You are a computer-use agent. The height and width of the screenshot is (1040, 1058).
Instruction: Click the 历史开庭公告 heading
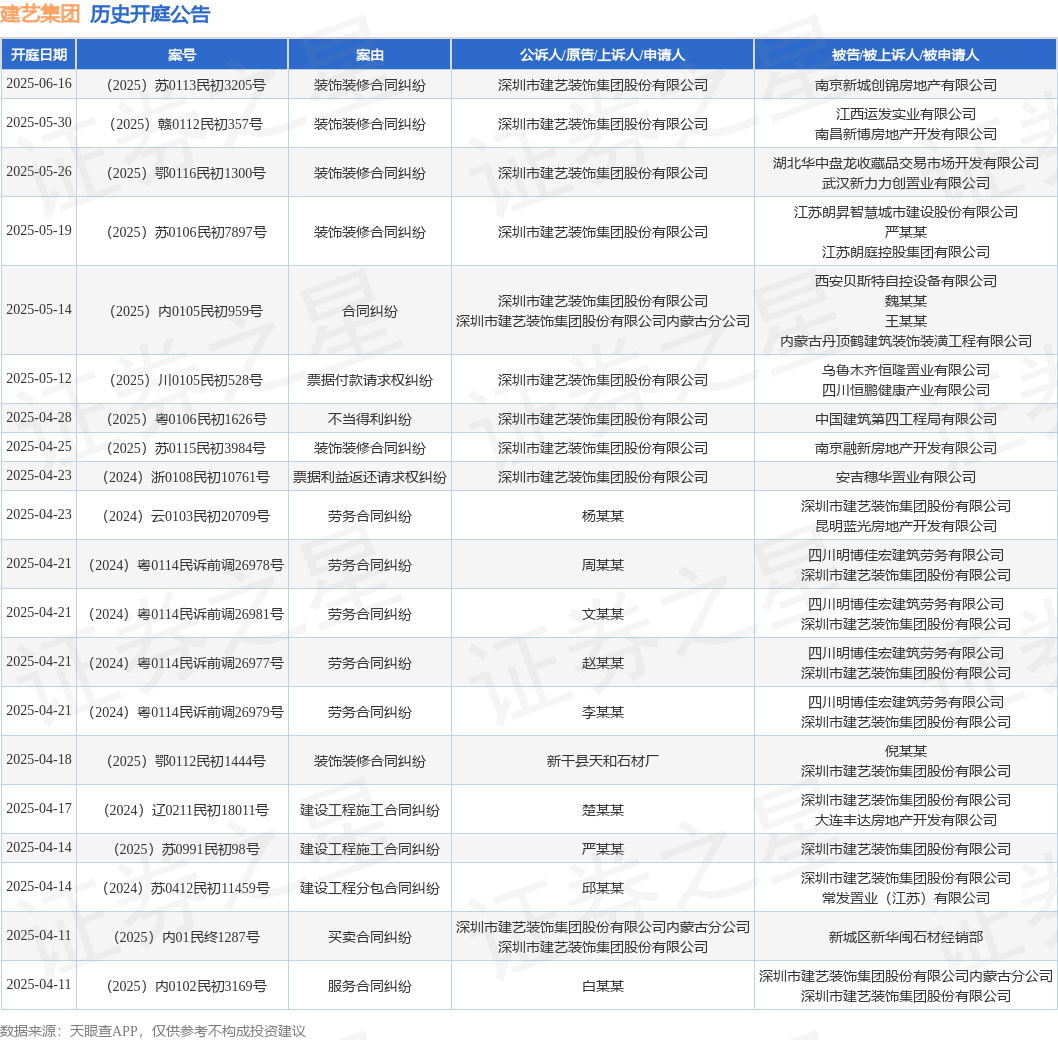(150, 14)
